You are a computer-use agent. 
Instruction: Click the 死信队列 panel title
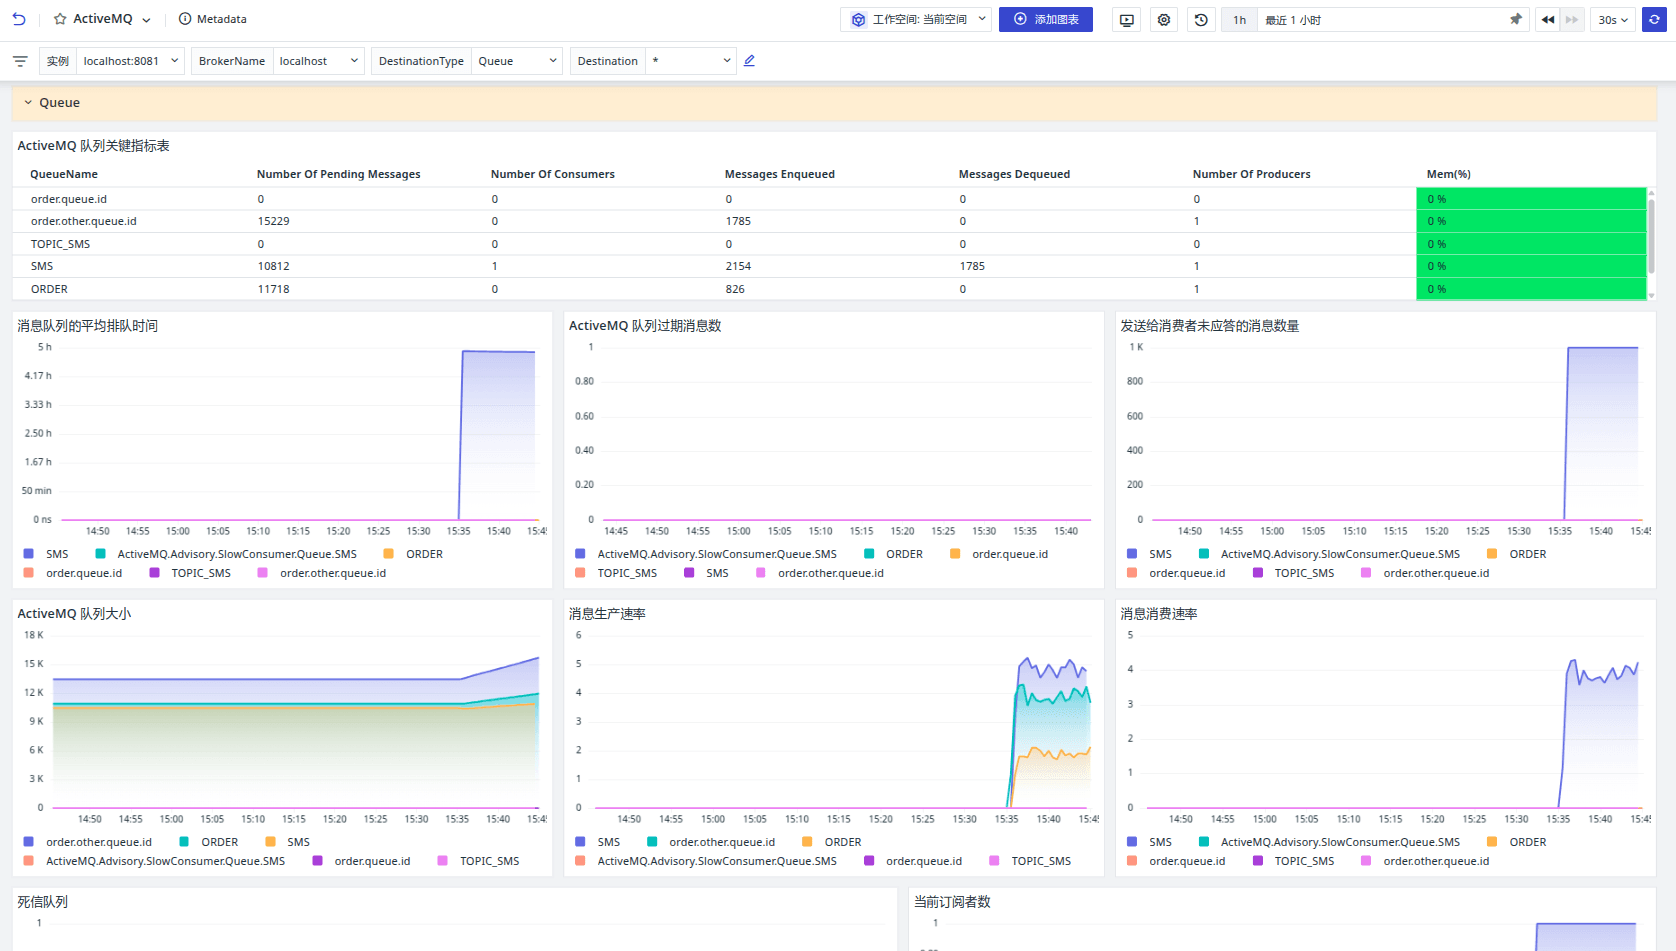pos(42,902)
